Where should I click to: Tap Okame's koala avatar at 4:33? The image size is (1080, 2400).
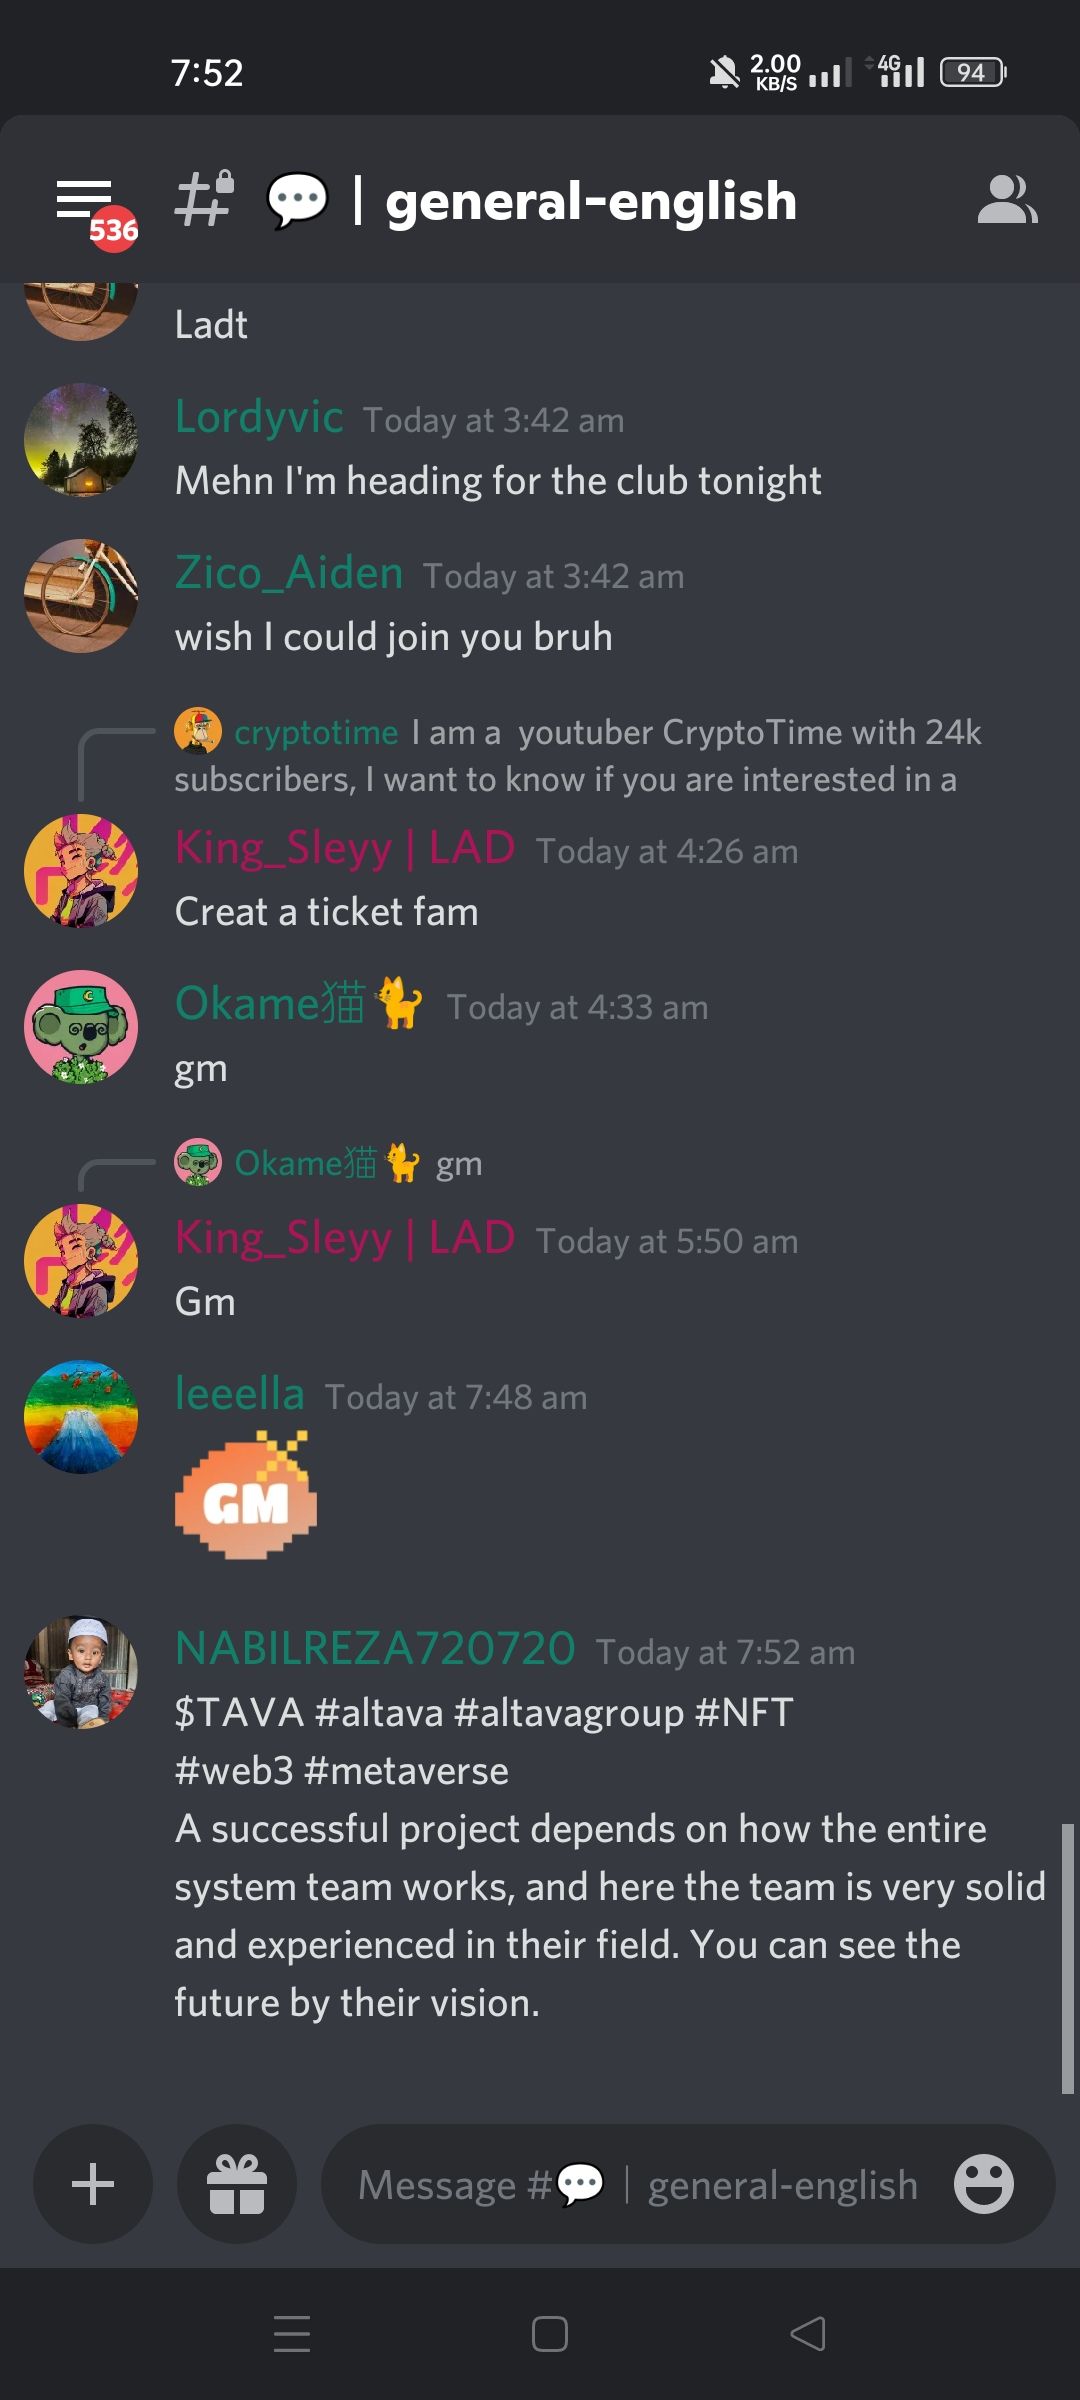[x=81, y=1027]
